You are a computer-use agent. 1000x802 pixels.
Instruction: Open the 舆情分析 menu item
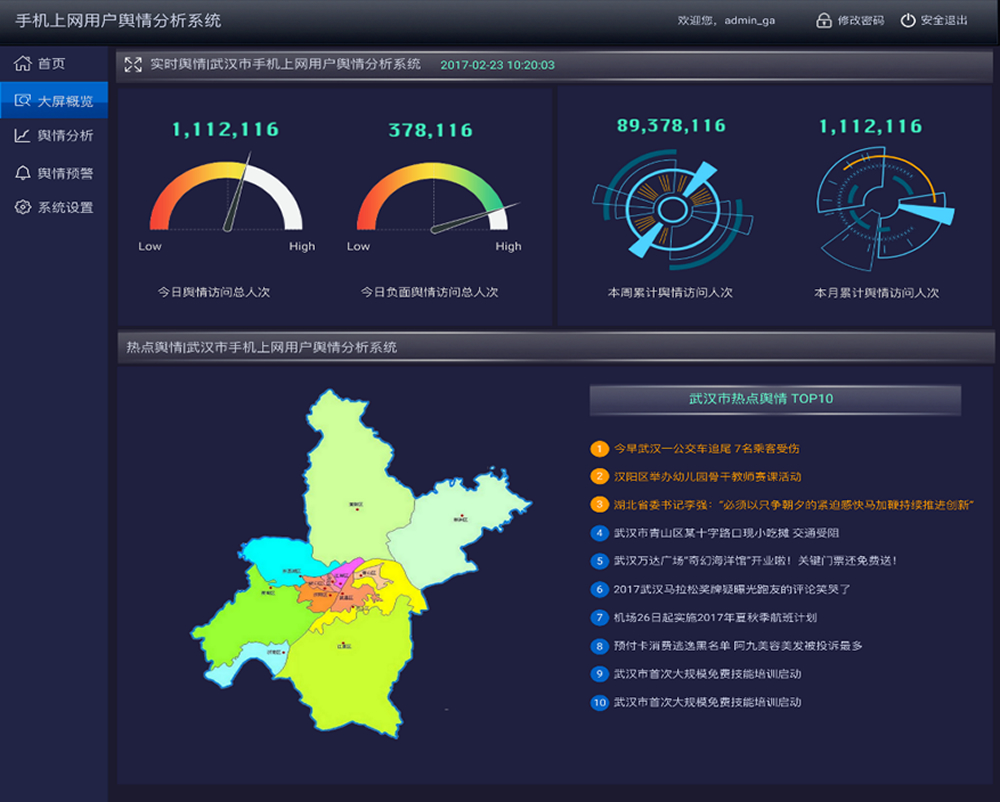pyautogui.click(x=65, y=136)
